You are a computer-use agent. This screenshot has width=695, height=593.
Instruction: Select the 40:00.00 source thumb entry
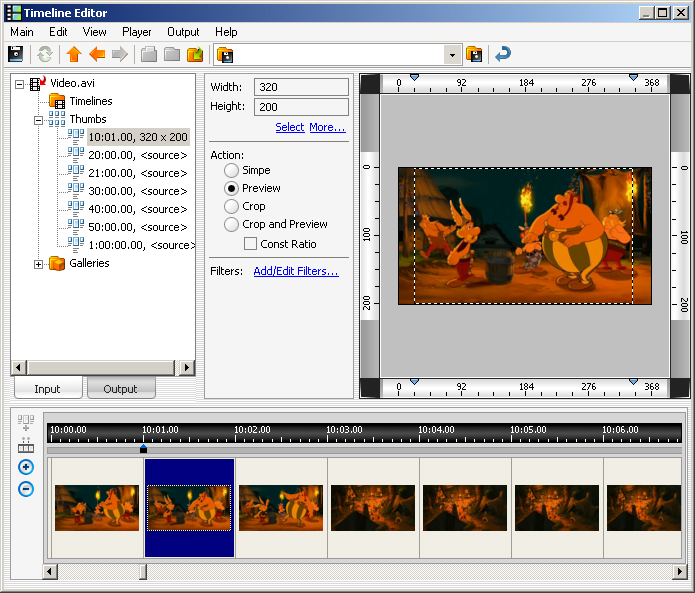tap(138, 209)
